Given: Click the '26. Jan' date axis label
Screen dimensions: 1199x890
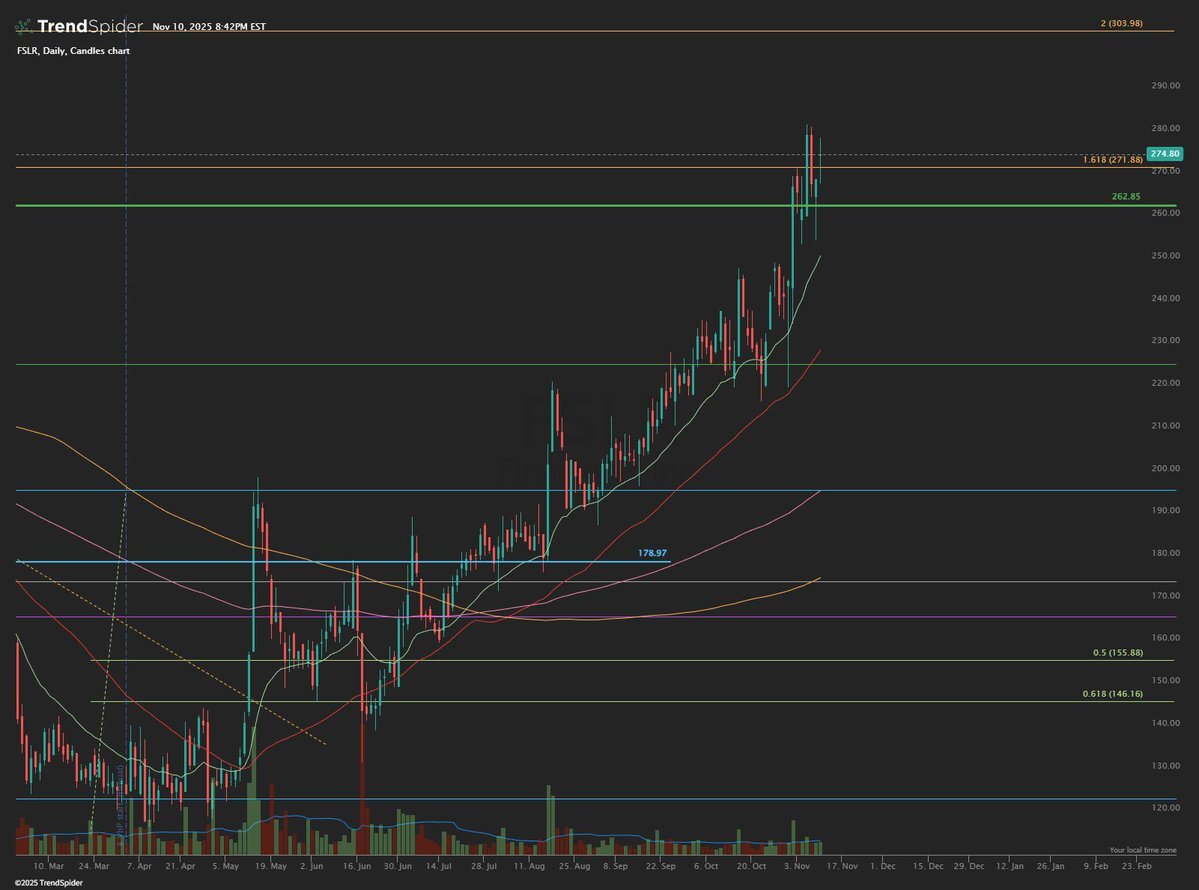Looking at the screenshot, I should tap(1051, 866).
